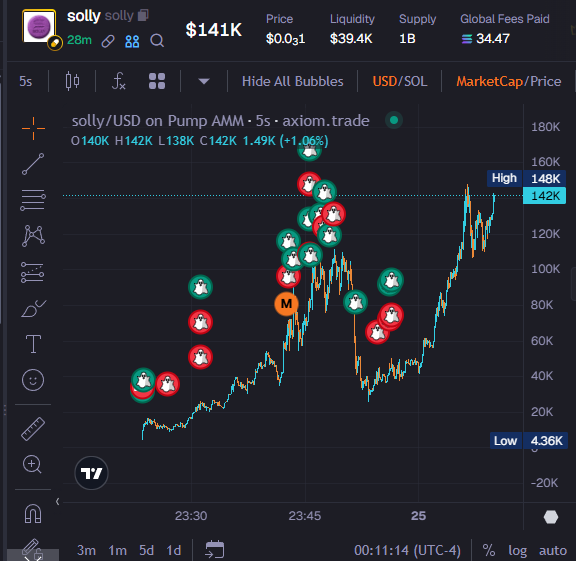Select the 5d time range

[x=146, y=550]
